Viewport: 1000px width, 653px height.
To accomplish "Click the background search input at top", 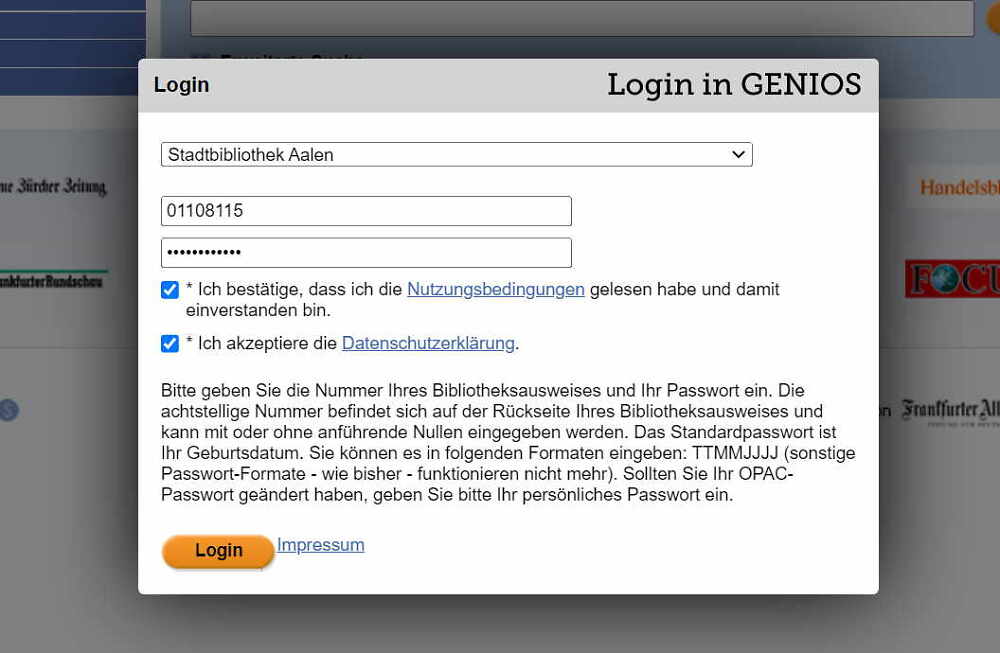I will (581, 18).
